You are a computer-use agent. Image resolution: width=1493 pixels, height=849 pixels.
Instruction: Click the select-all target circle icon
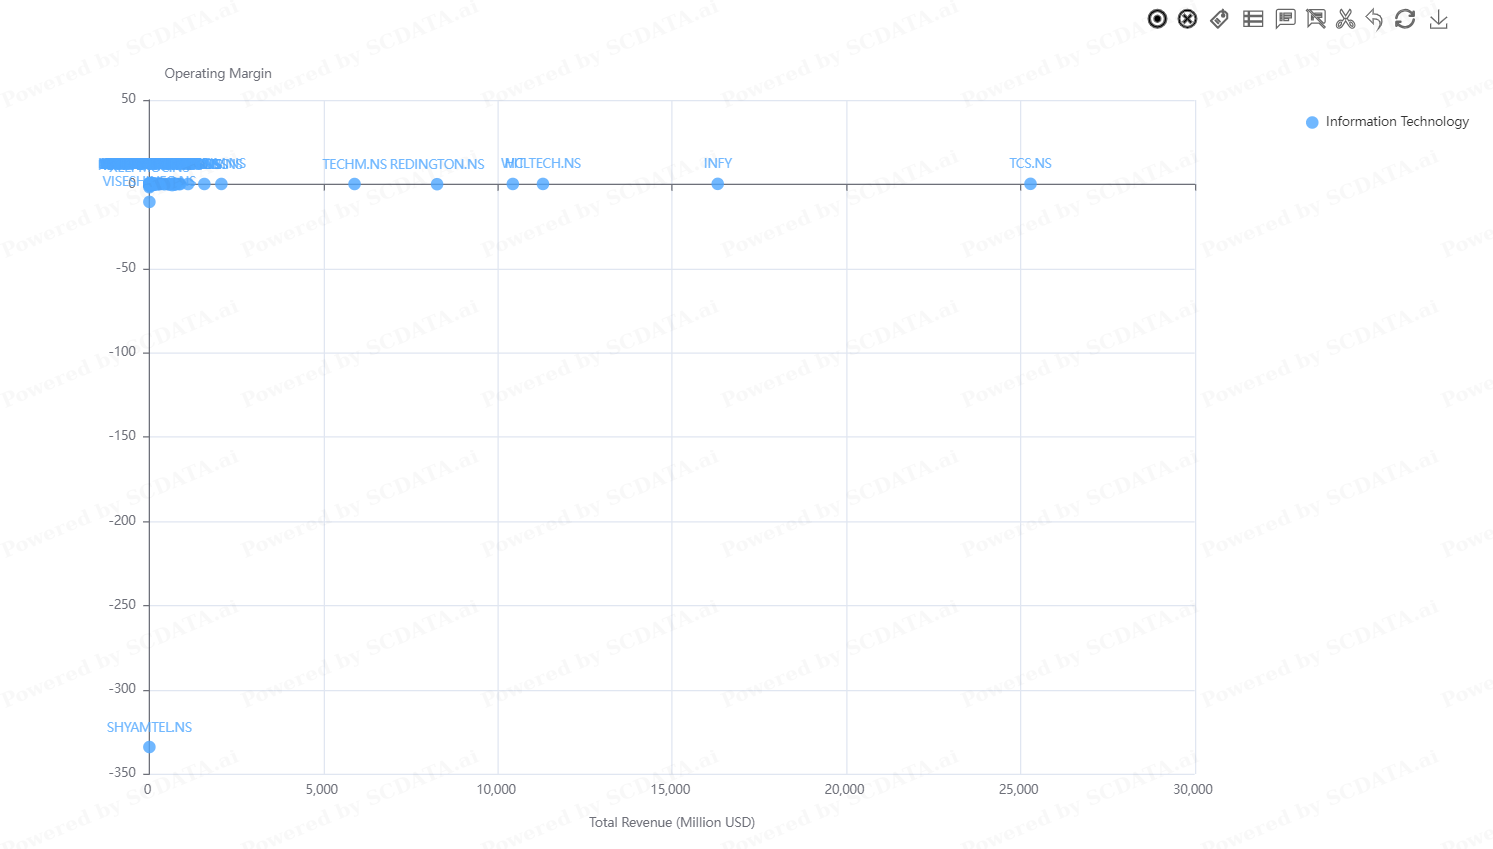tap(1157, 19)
